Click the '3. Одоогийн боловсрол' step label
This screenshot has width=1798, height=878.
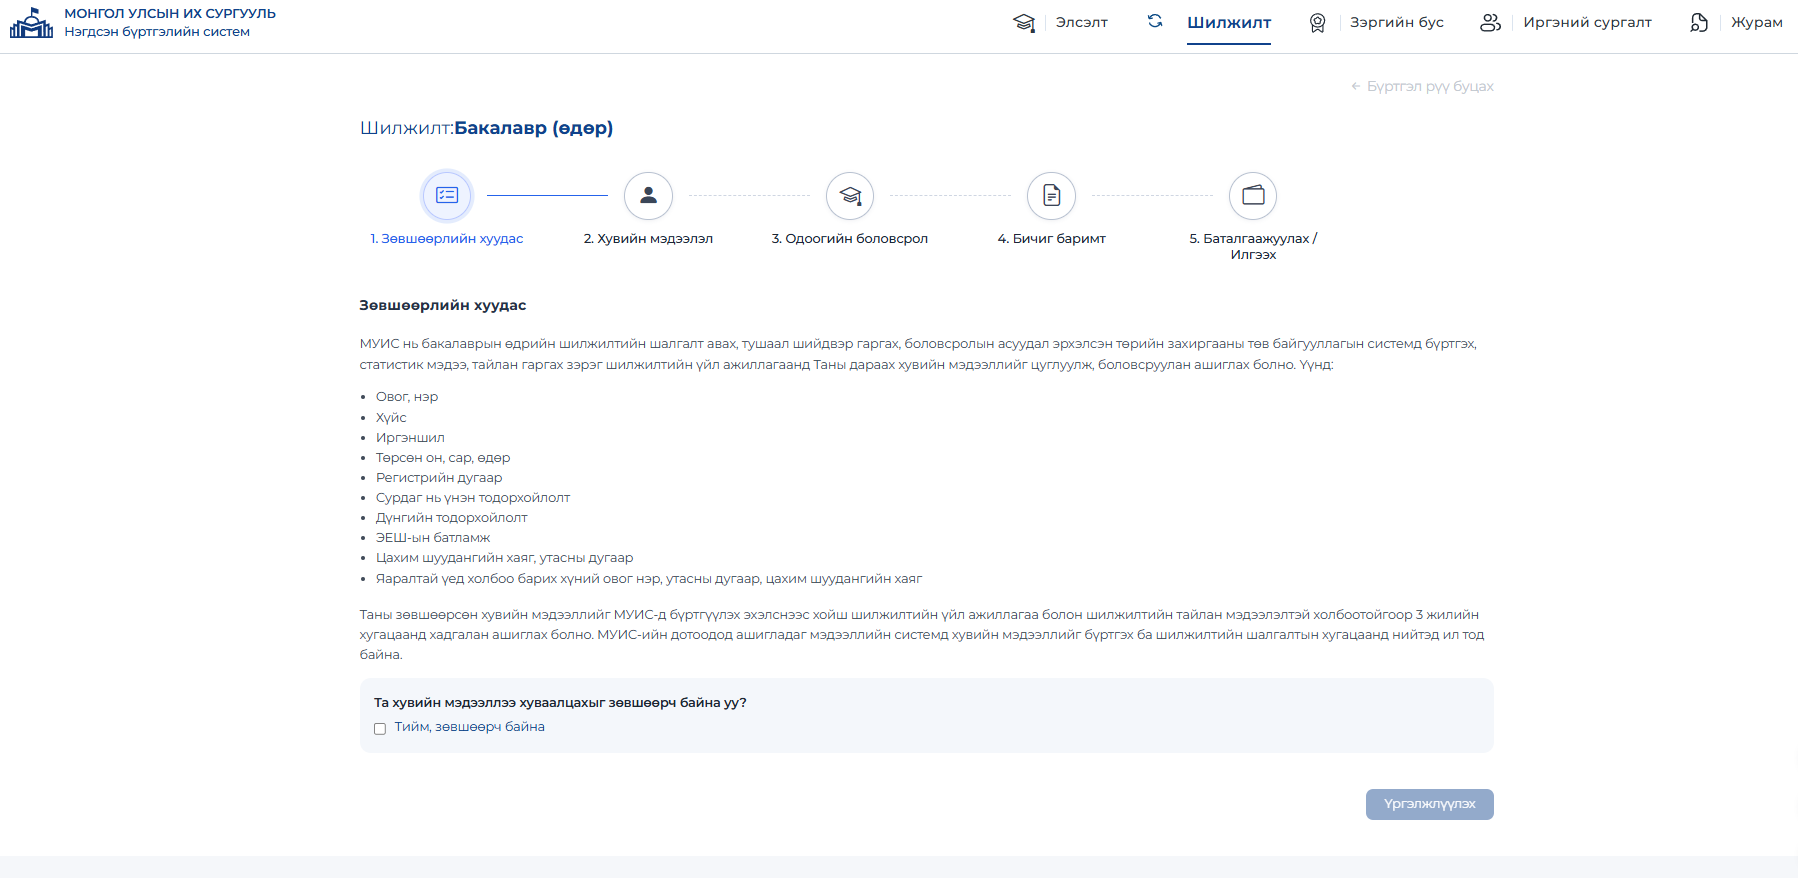(850, 239)
